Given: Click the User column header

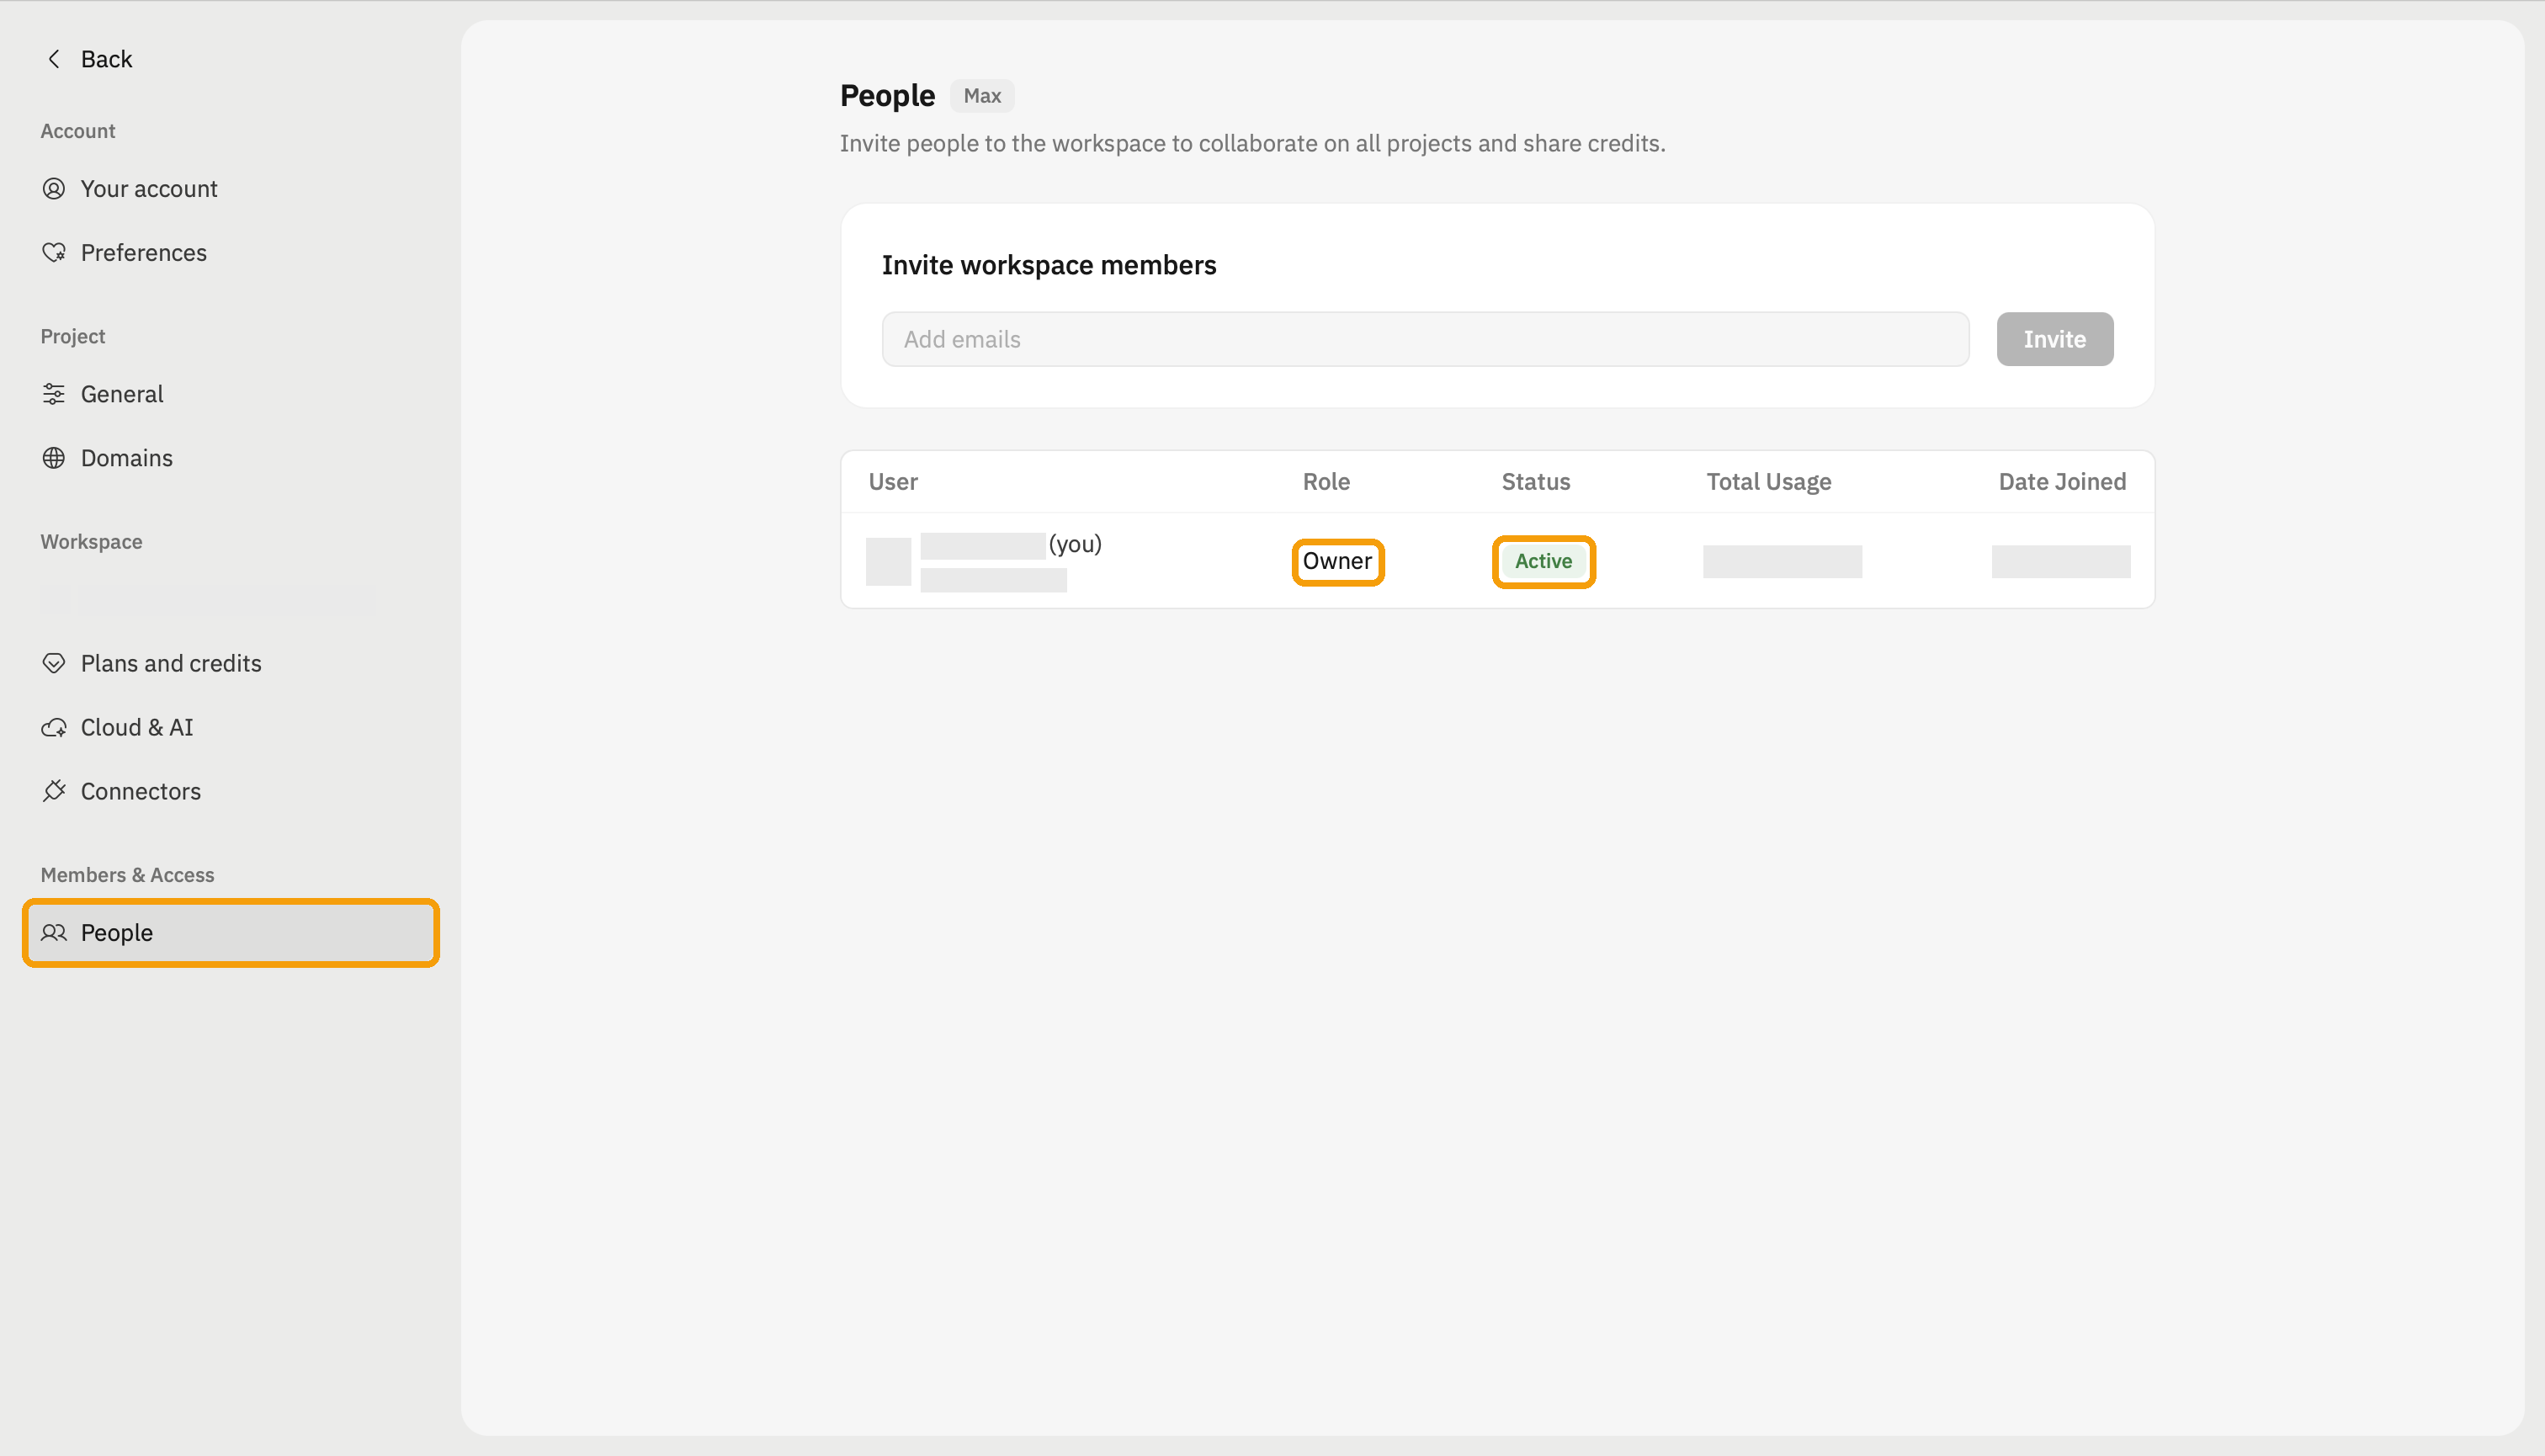Looking at the screenshot, I should tap(892, 482).
